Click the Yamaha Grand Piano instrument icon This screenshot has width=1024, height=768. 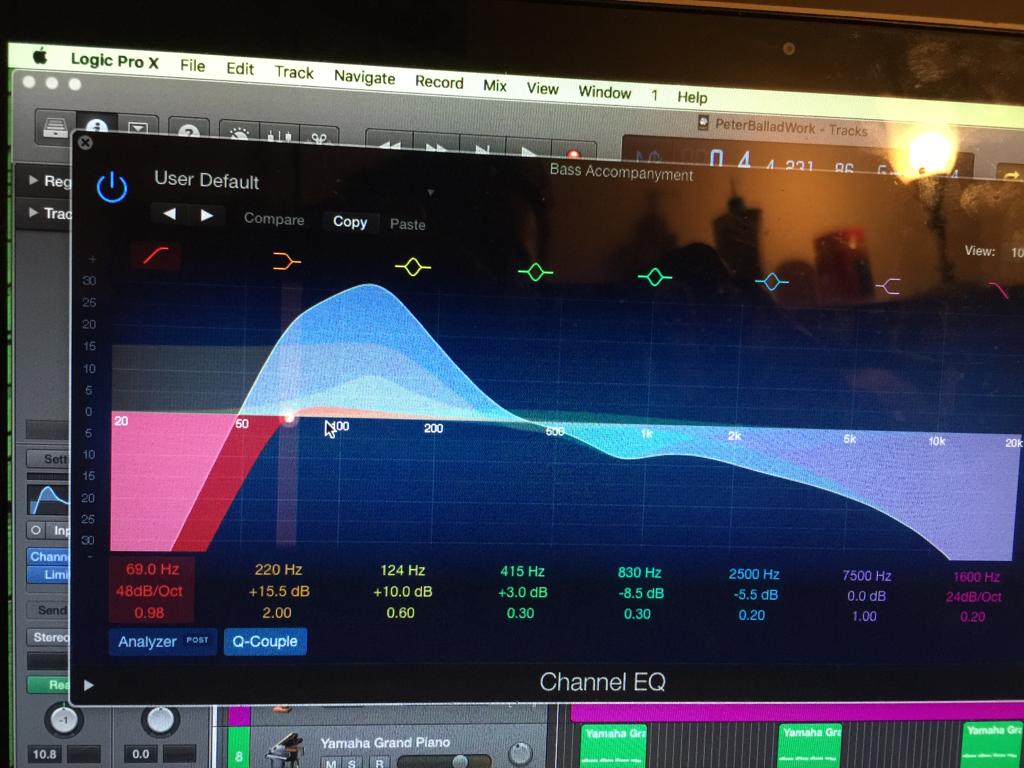point(285,750)
